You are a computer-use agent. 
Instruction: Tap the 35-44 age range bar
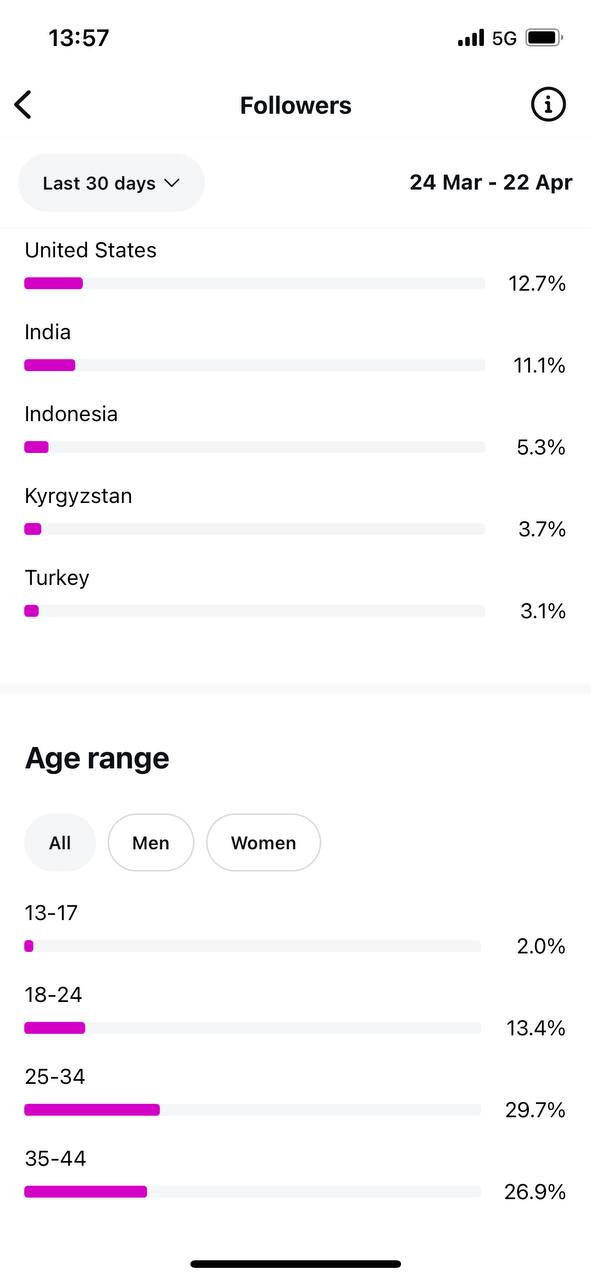[x=252, y=1191]
